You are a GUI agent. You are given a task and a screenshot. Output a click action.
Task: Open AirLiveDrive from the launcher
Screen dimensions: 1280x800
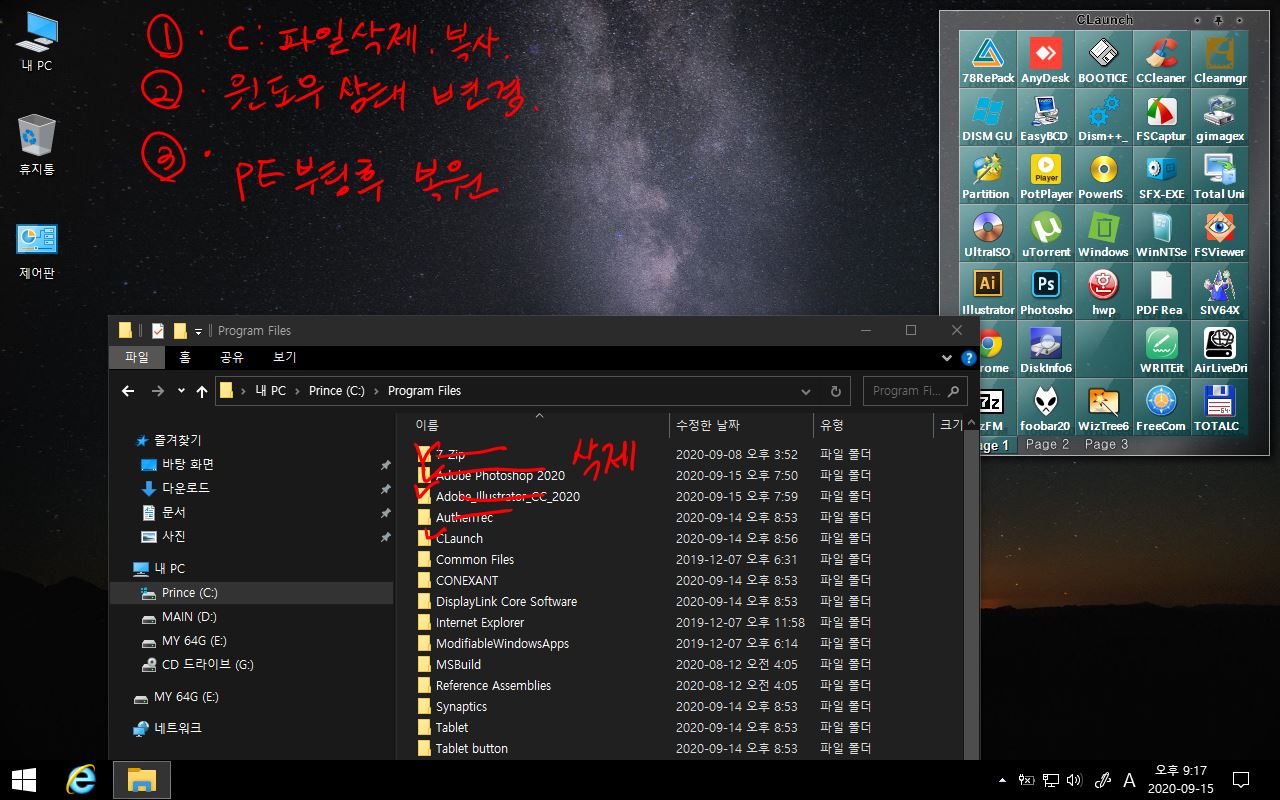click(x=1220, y=349)
